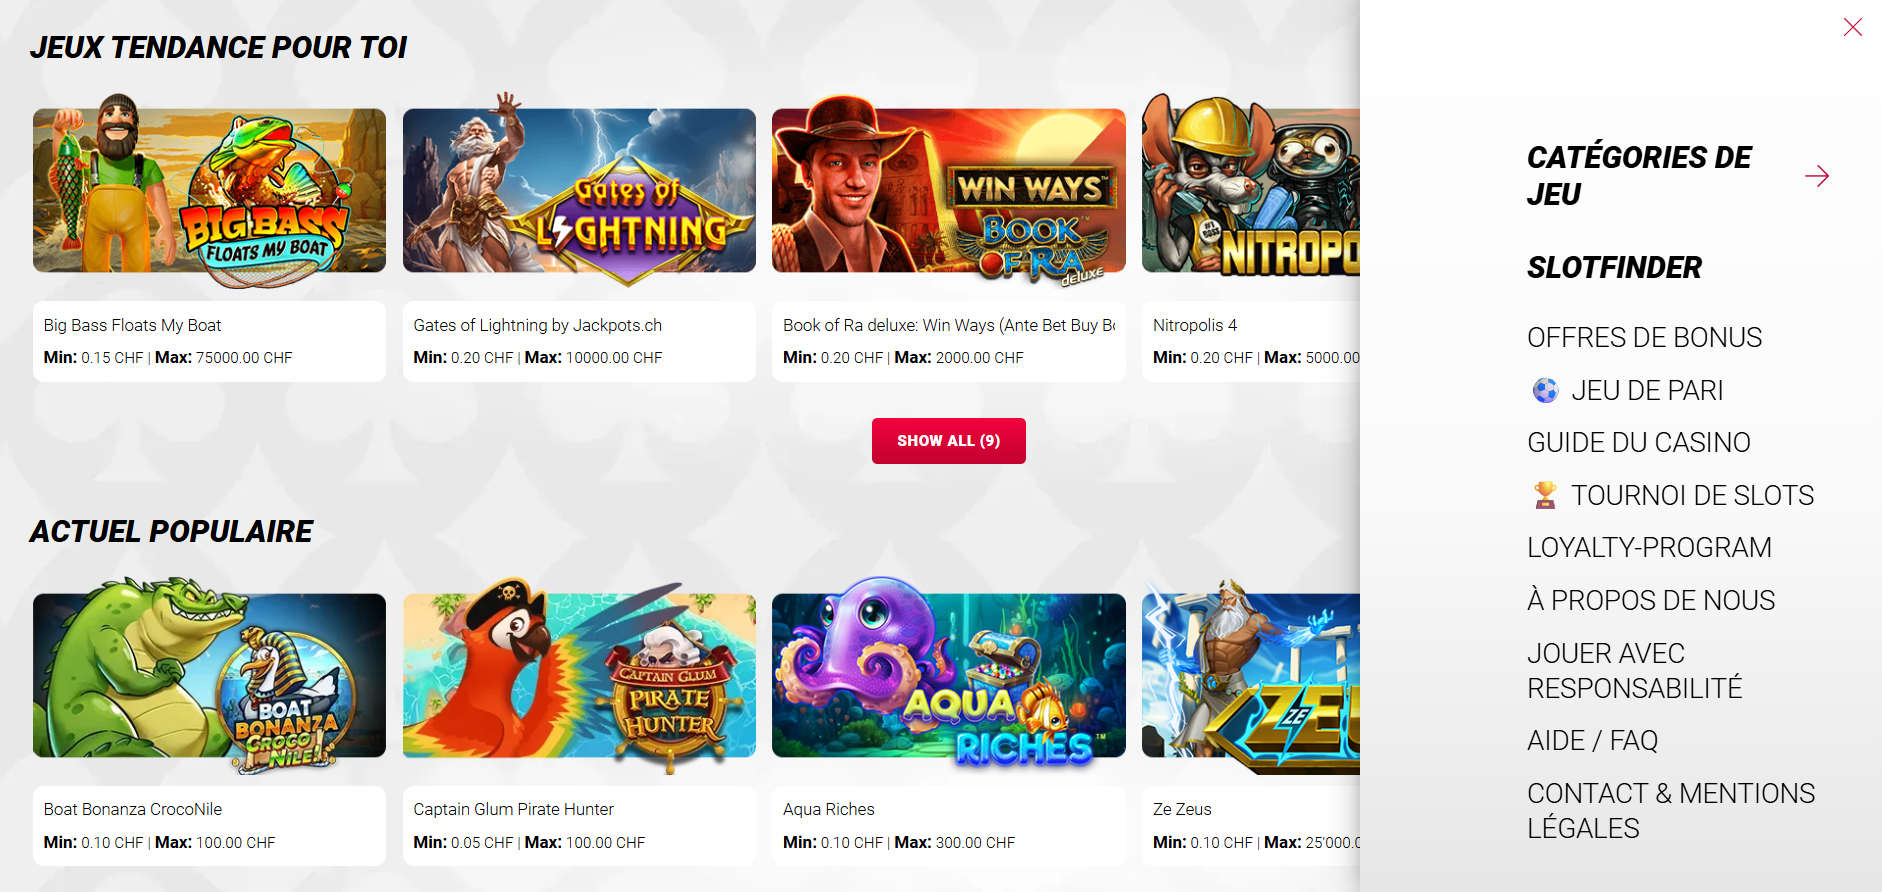Open the Slotfinder menu item
This screenshot has width=1882, height=892.
pyautogui.click(x=1614, y=267)
